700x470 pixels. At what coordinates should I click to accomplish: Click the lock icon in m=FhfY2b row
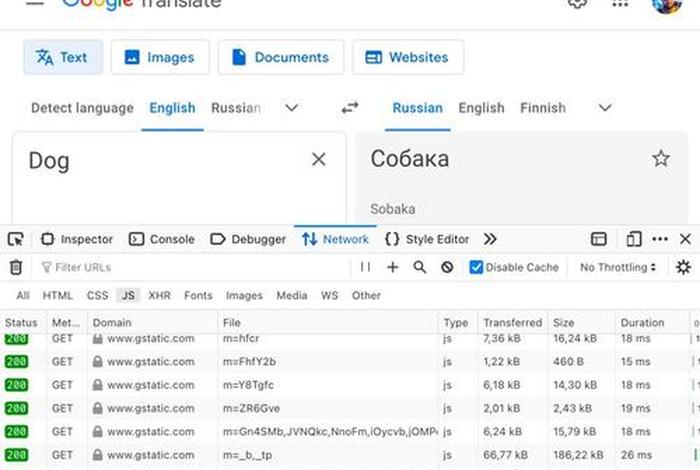tap(97, 361)
